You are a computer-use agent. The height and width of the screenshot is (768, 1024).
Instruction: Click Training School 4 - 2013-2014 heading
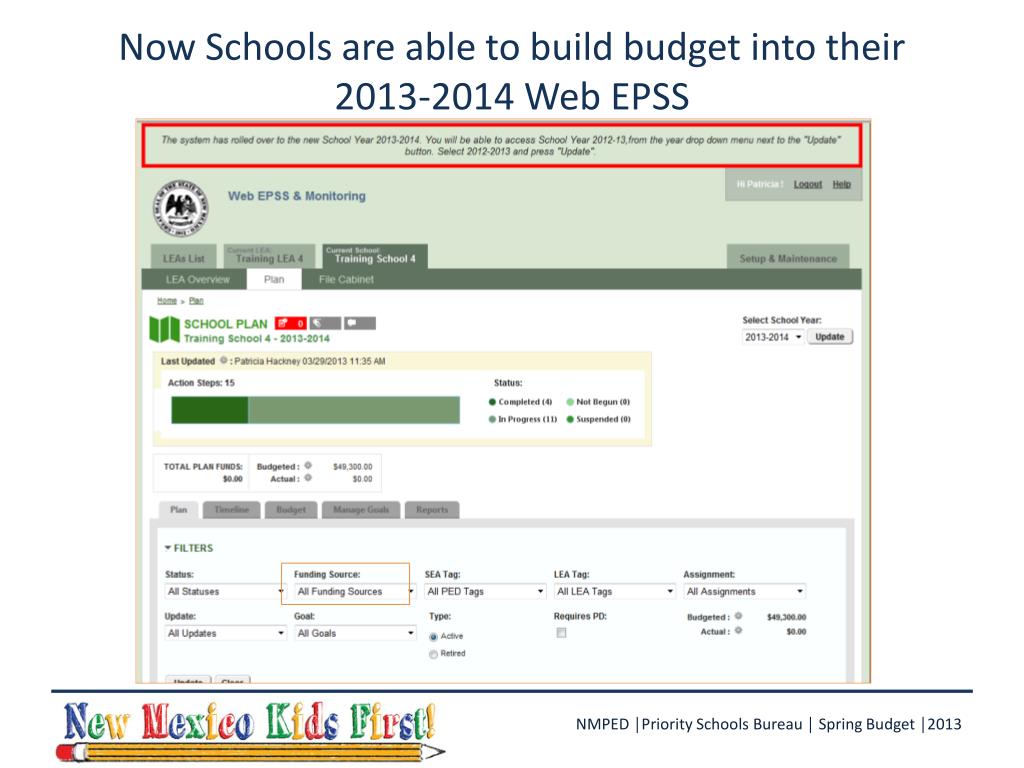pyautogui.click(x=257, y=338)
